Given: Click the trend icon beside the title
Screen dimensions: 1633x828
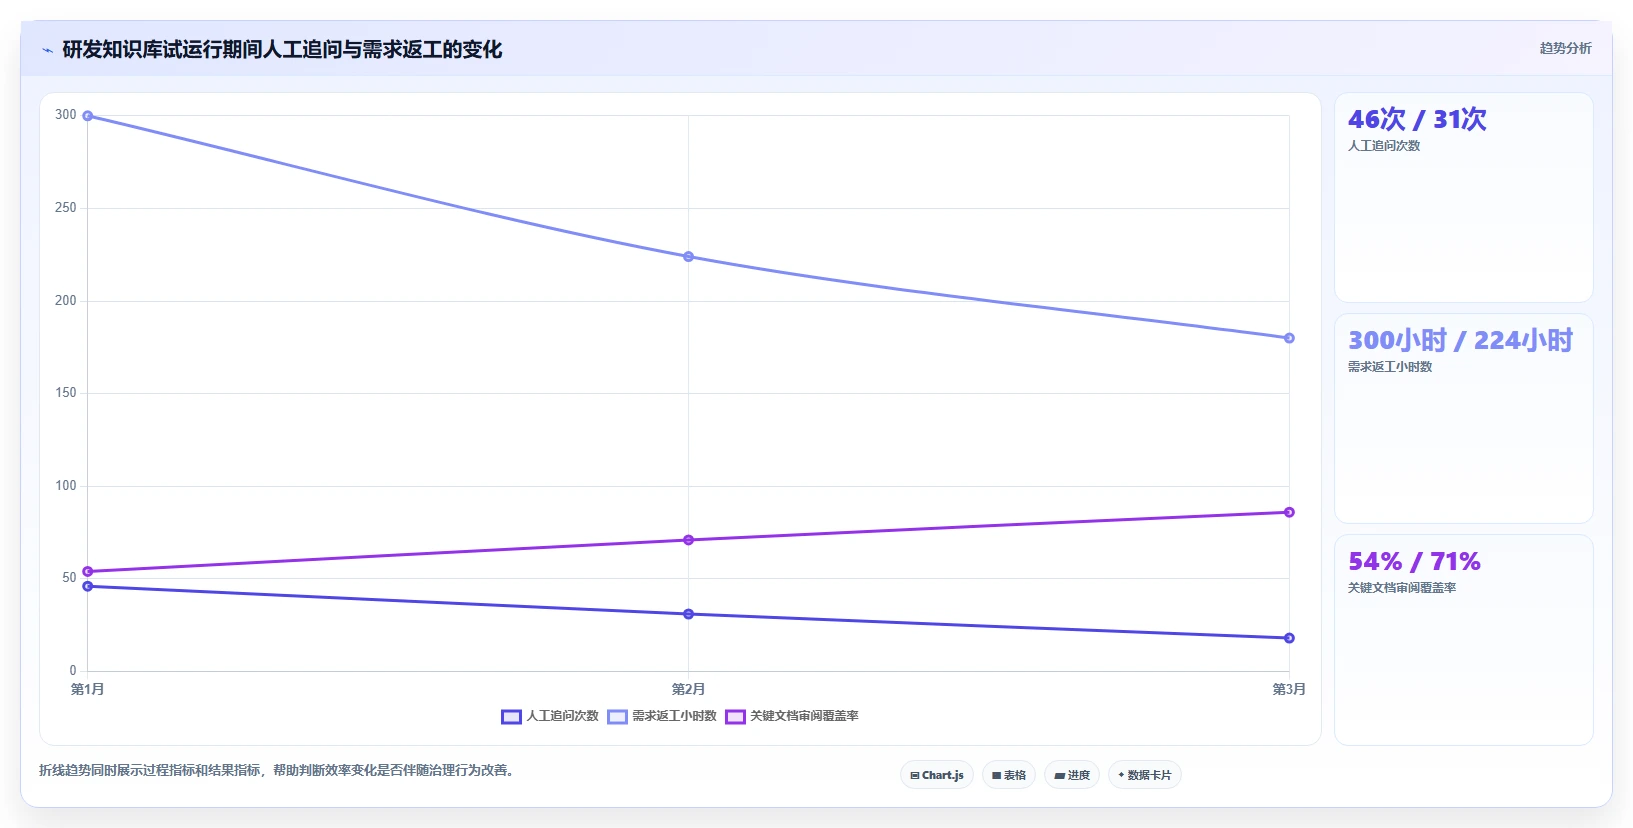Looking at the screenshot, I should pyautogui.click(x=47, y=50).
